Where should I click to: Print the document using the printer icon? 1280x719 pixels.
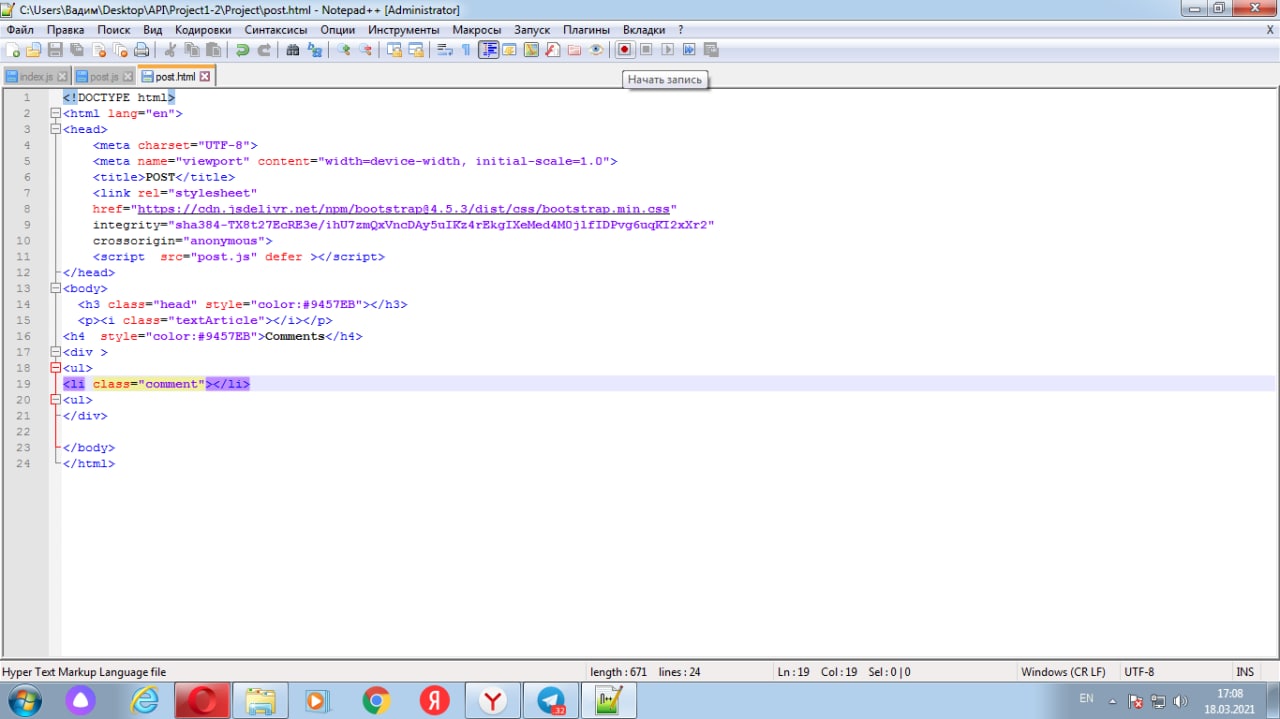(x=141, y=50)
